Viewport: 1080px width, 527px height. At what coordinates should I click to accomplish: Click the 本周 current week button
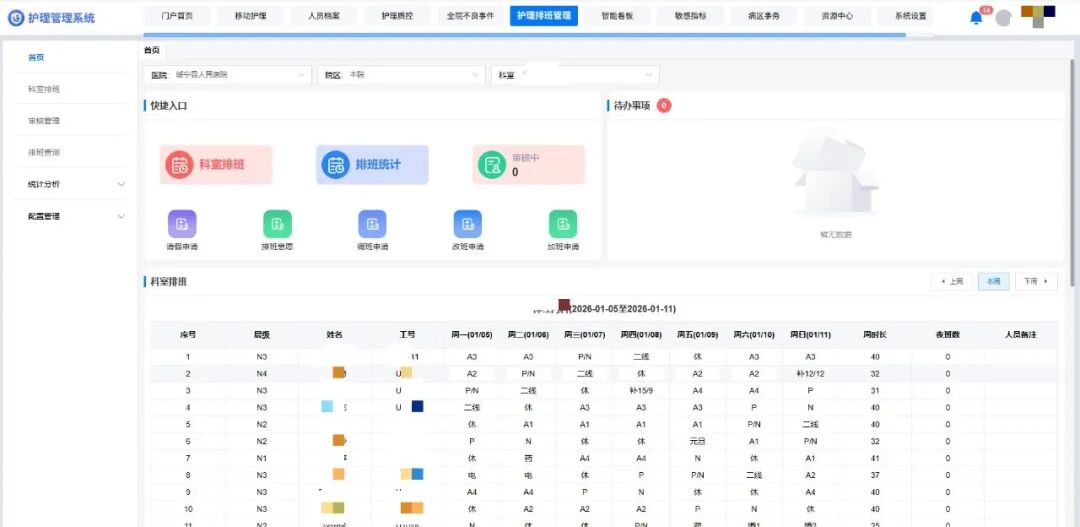point(993,282)
